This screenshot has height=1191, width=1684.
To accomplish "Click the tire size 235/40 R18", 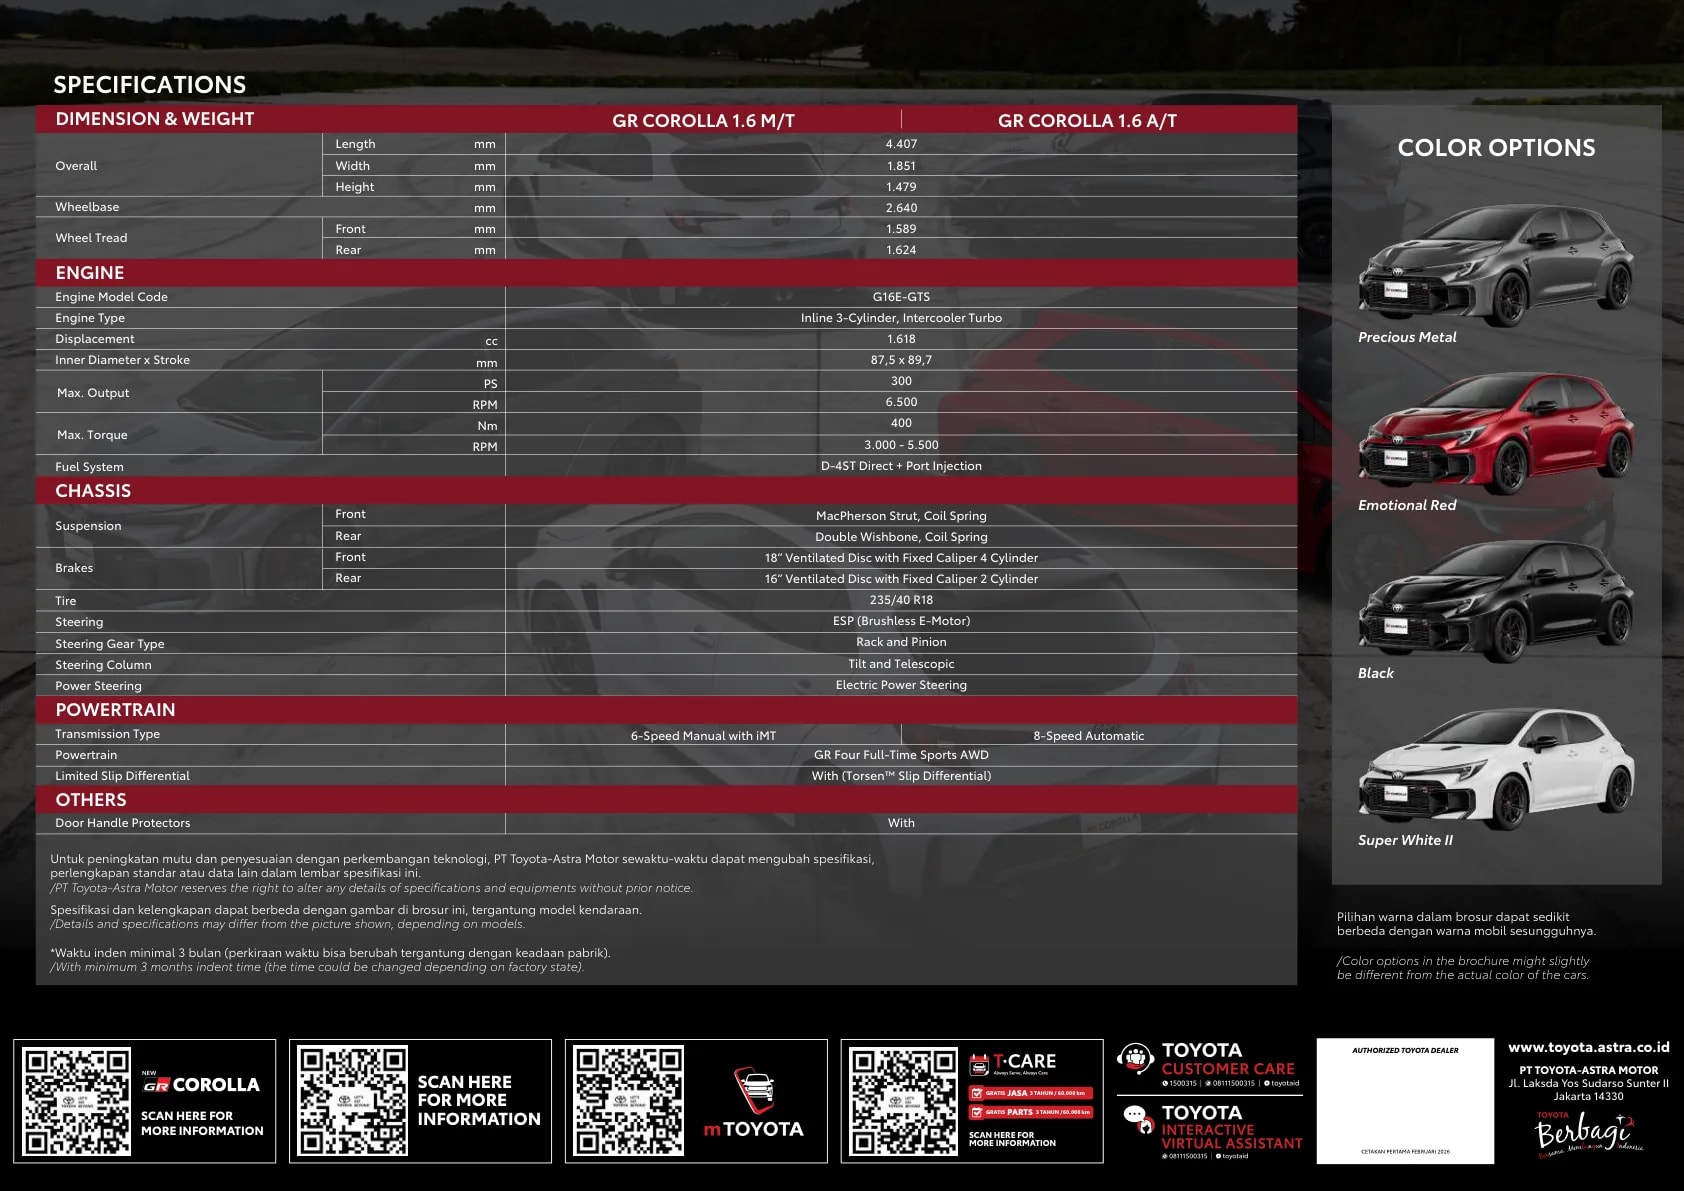I will [x=901, y=600].
